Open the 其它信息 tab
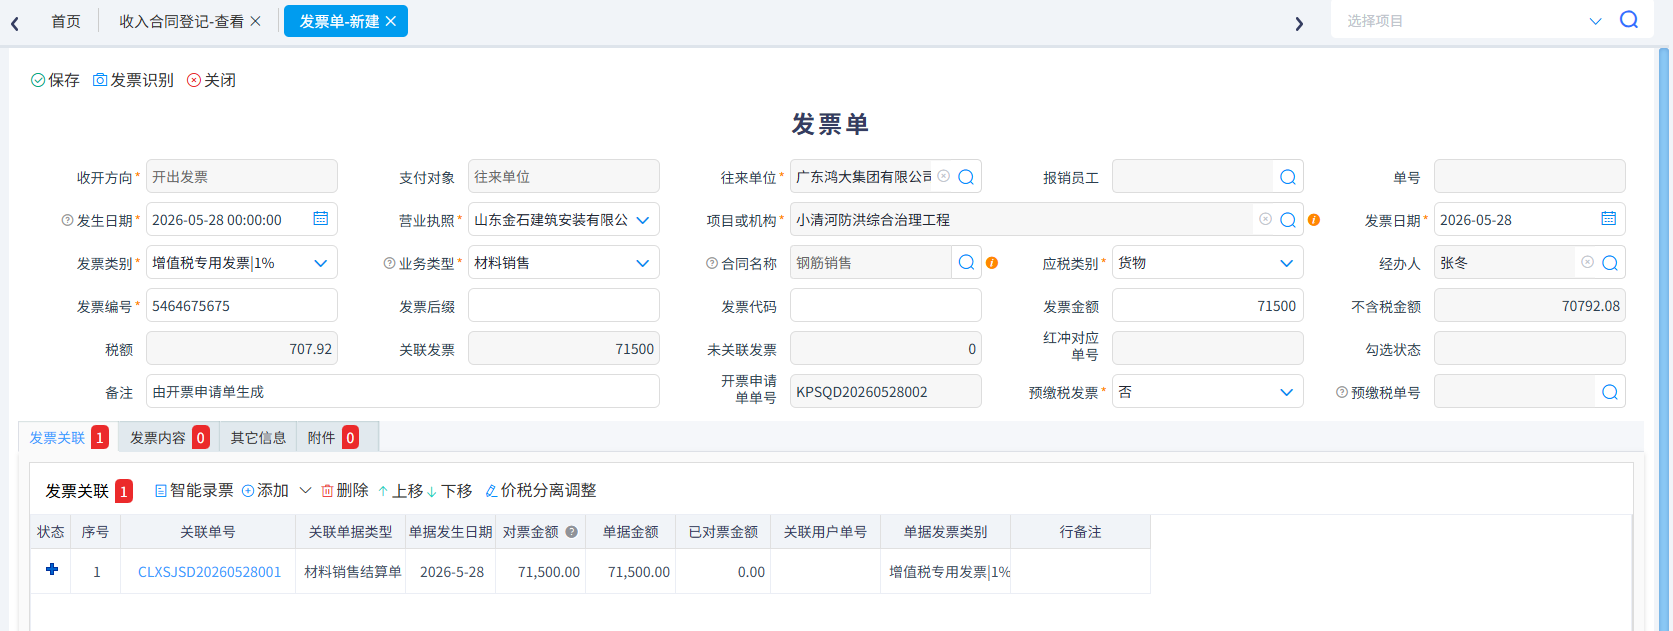1673x631 pixels. [258, 437]
